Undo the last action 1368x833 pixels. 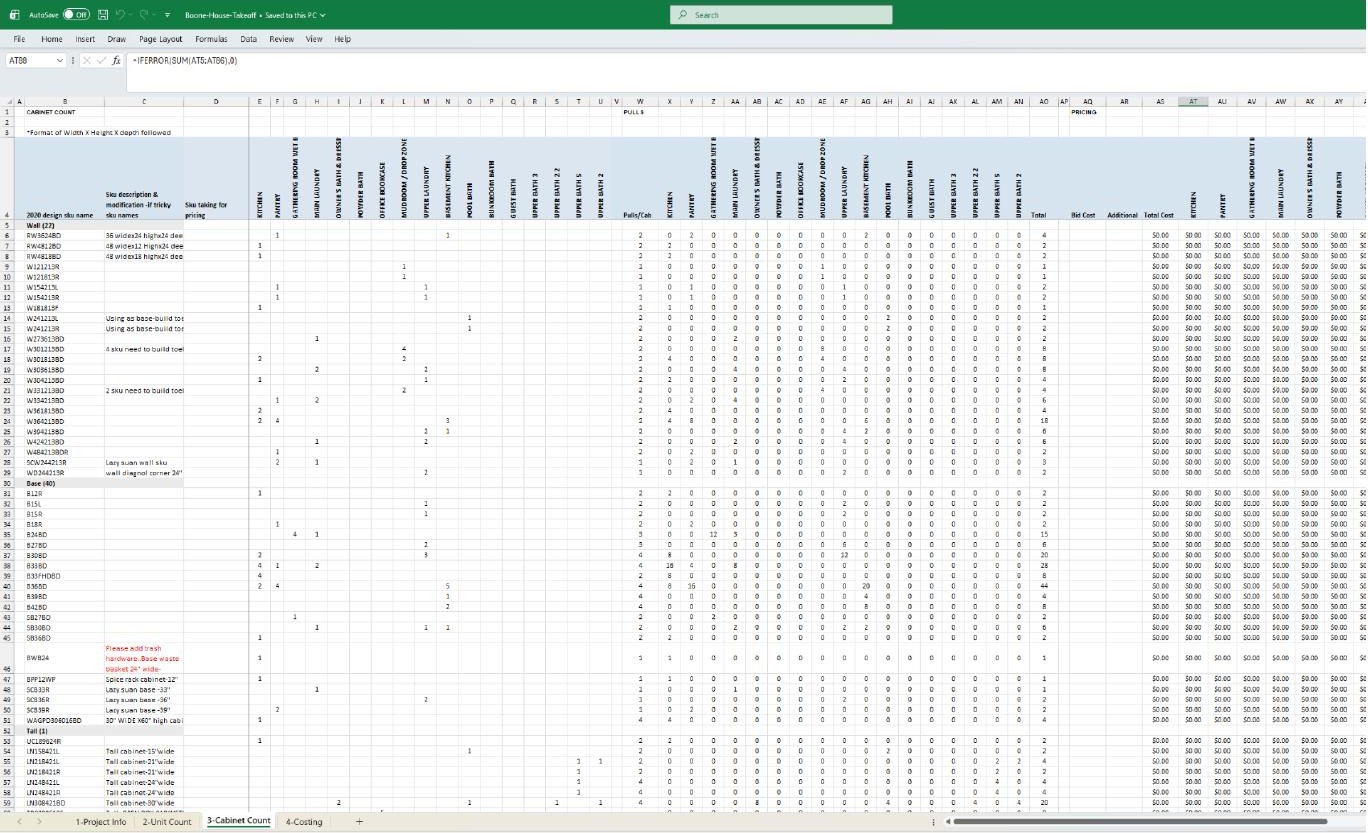[120, 15]
